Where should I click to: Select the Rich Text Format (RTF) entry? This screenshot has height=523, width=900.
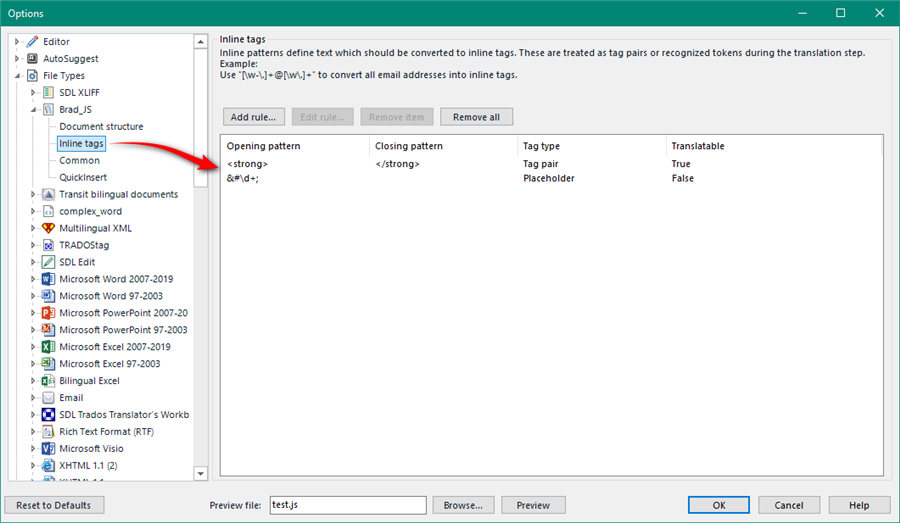coord(106,432)
